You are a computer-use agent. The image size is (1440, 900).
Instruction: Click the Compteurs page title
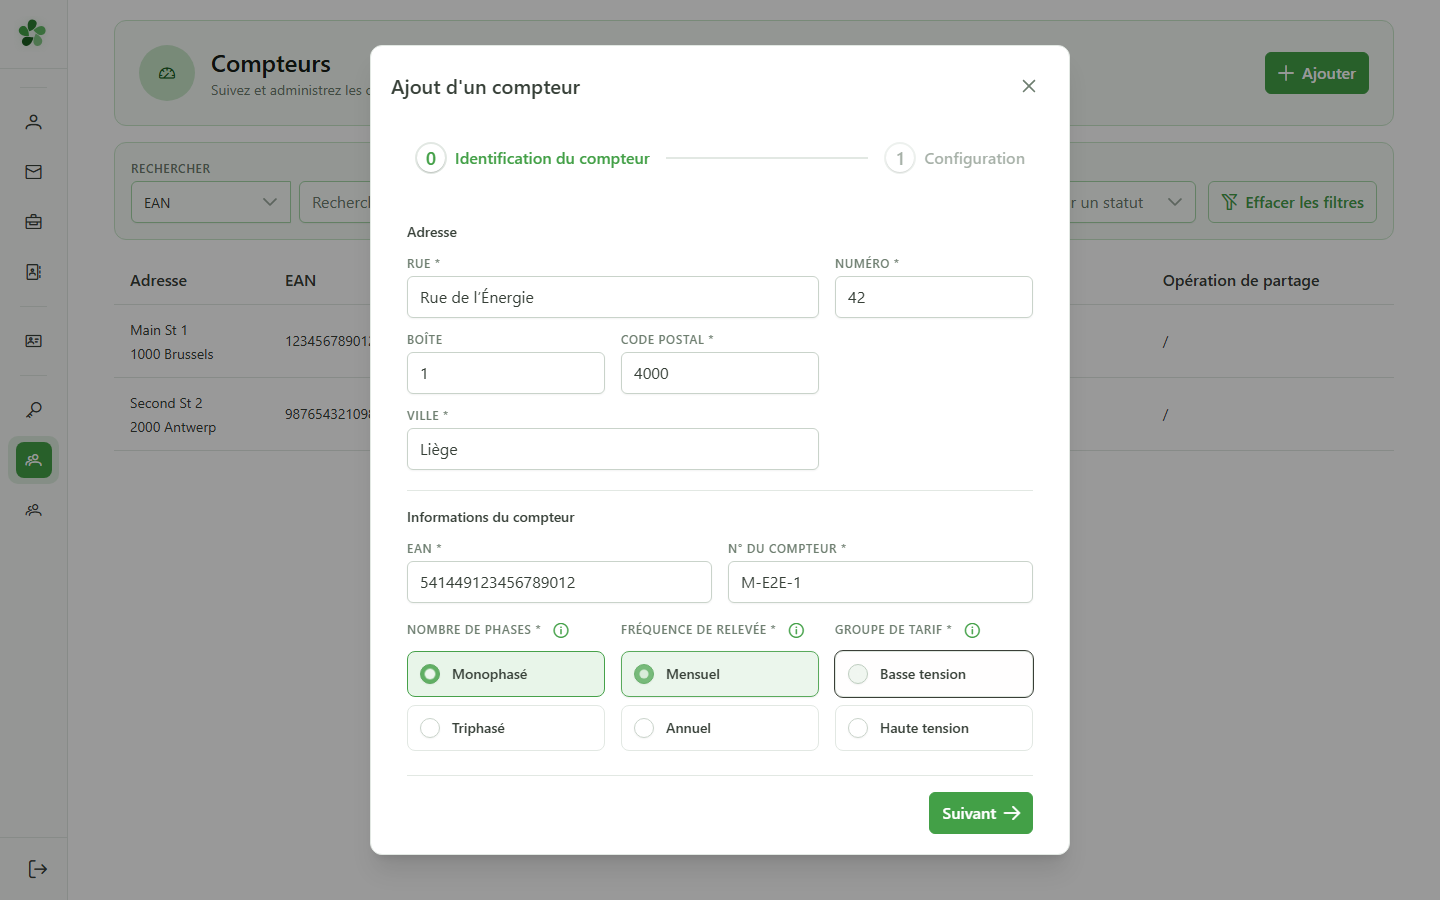click(271, 64)
